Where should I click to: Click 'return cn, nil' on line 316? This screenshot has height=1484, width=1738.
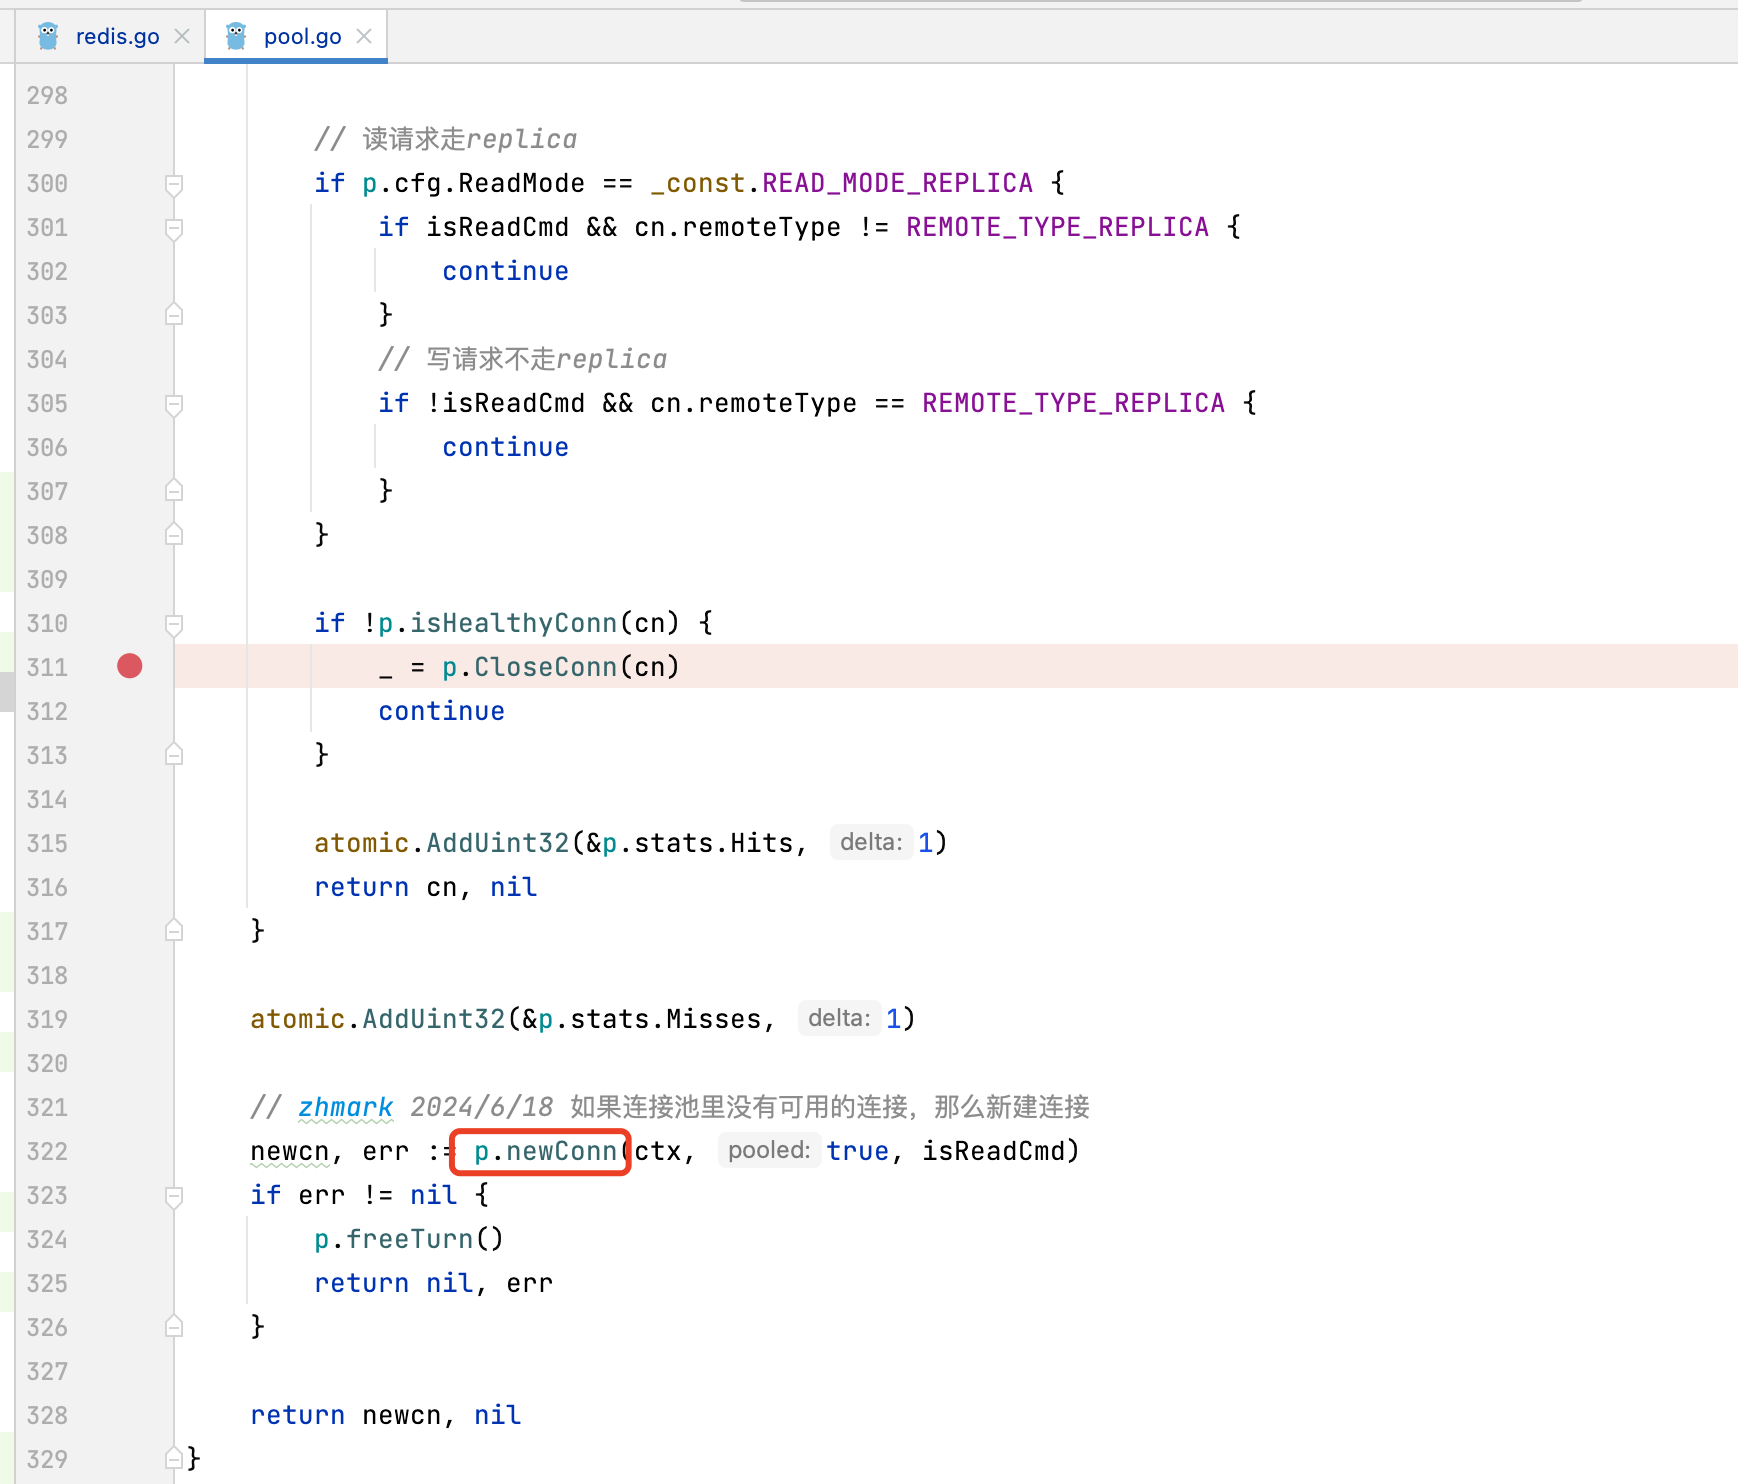pos(426,887)
